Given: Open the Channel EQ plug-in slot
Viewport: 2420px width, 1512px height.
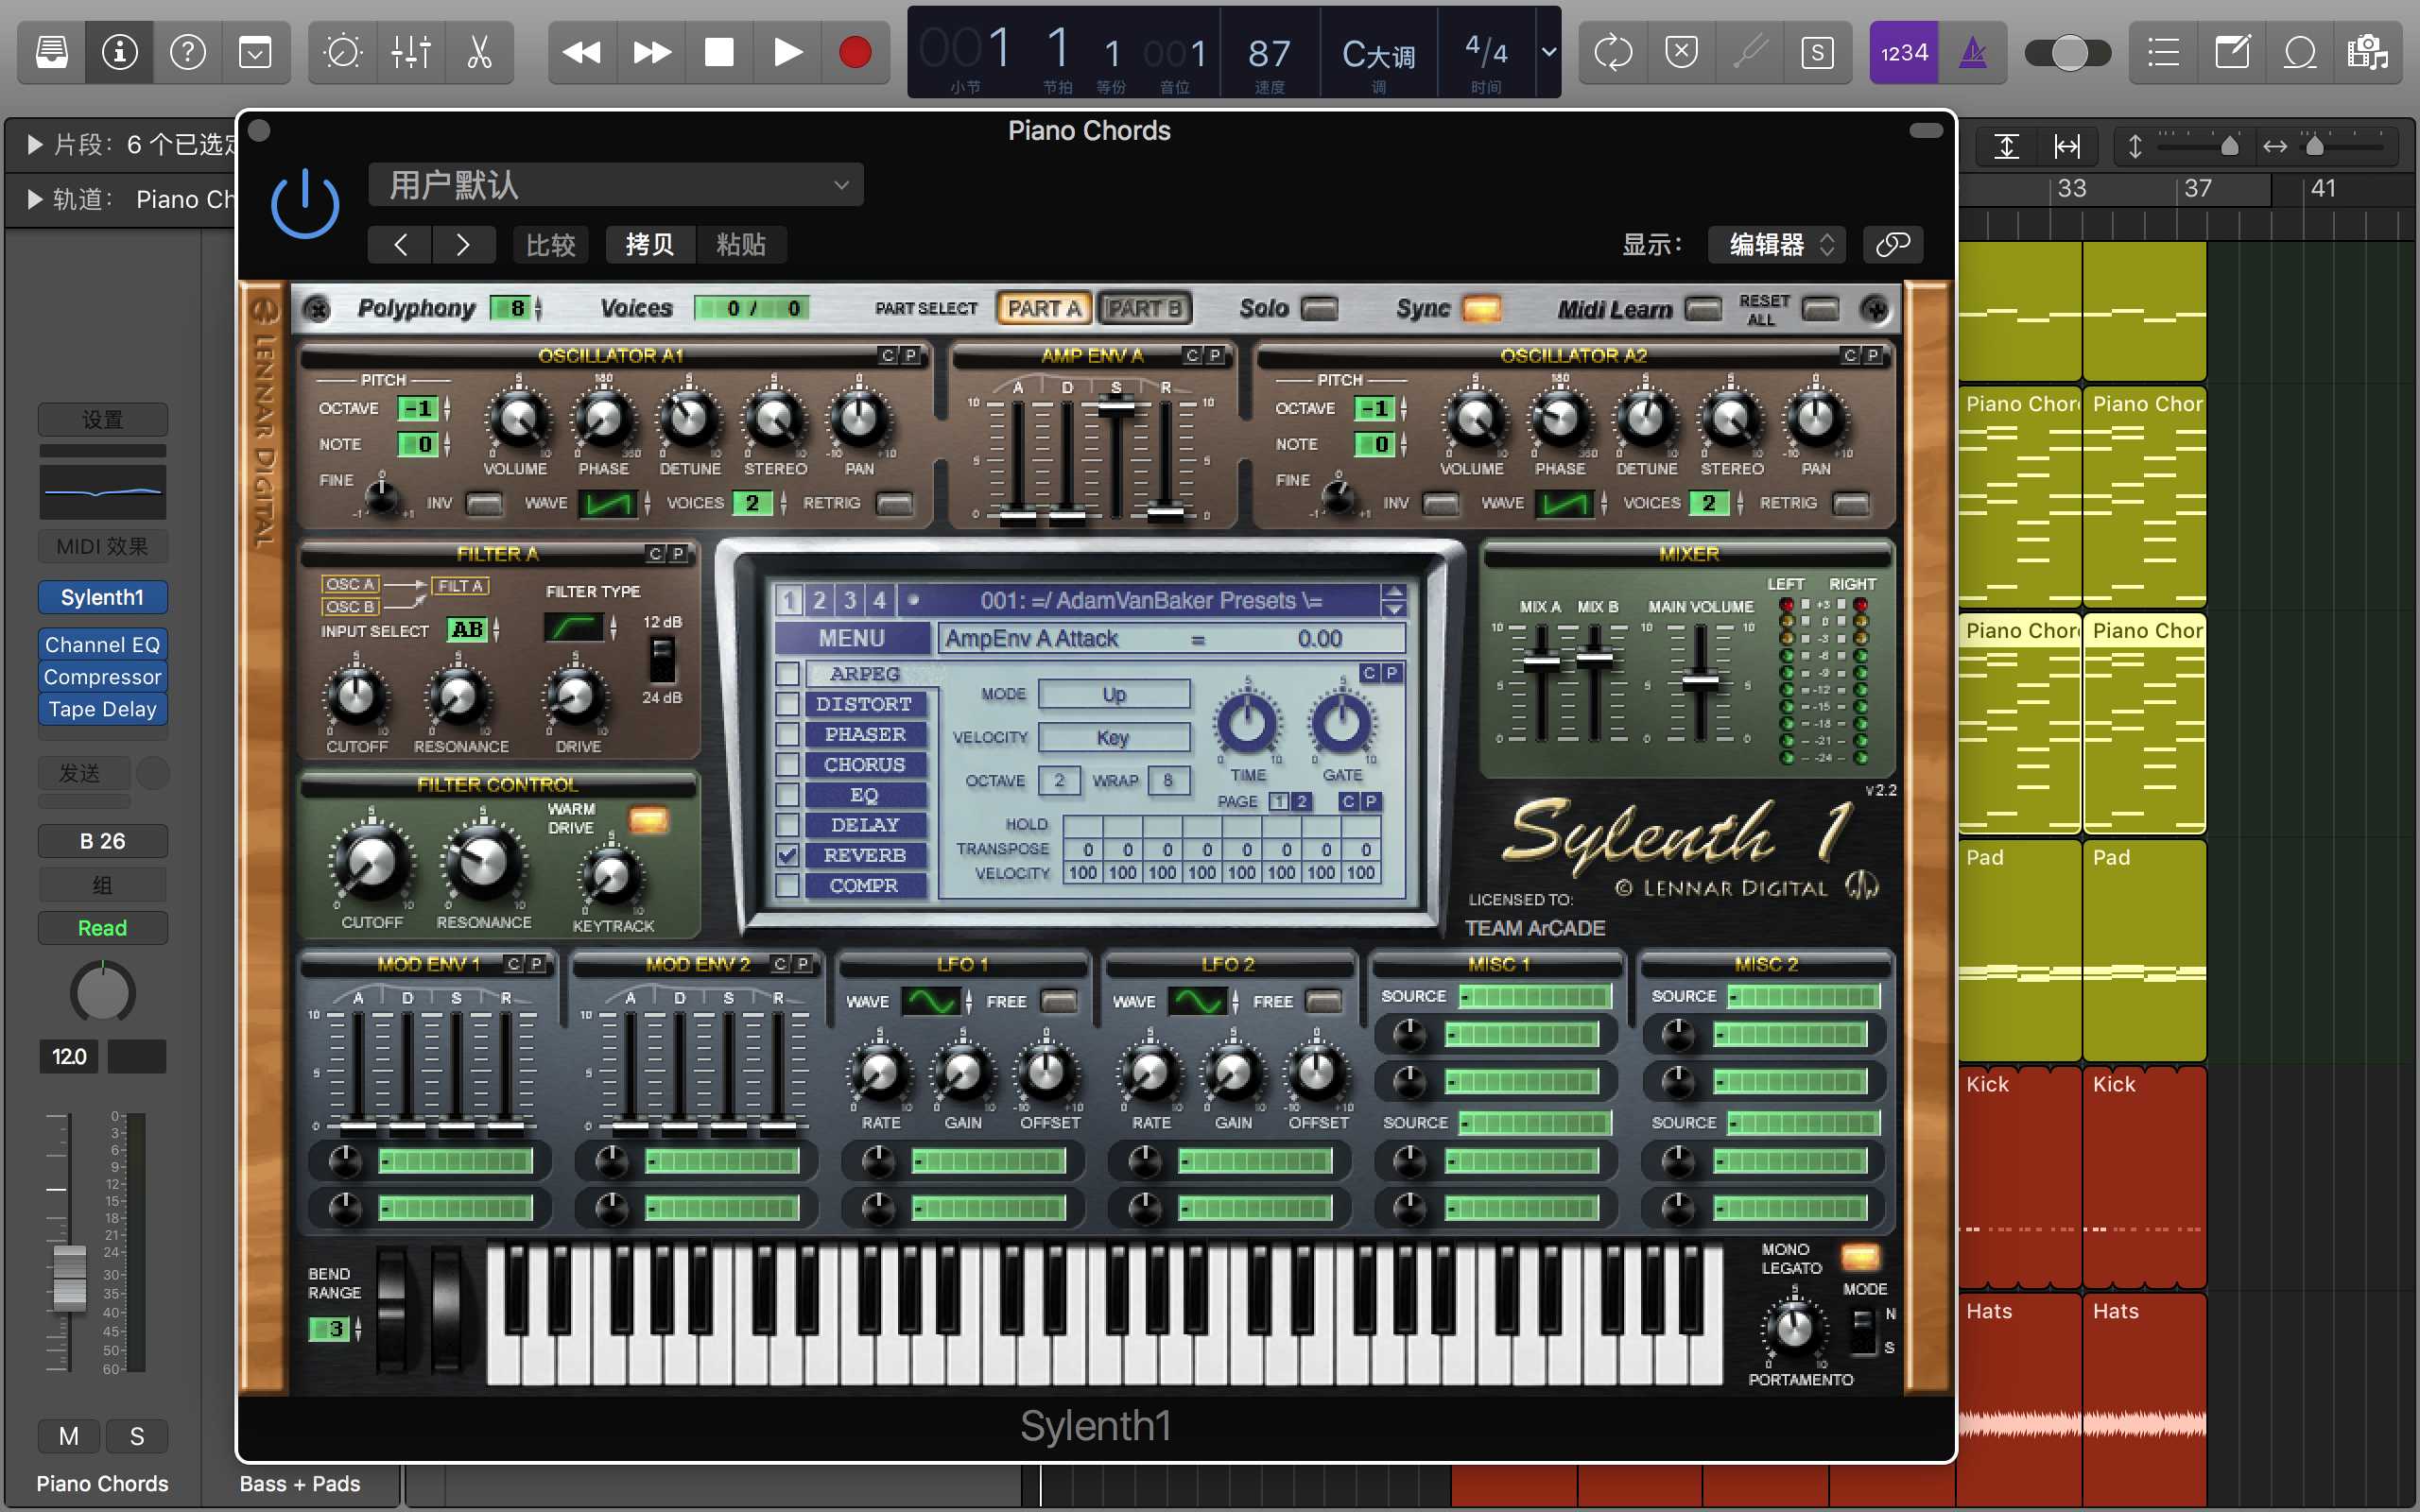Looking at the screenshot, I should (x=102, y=645).
